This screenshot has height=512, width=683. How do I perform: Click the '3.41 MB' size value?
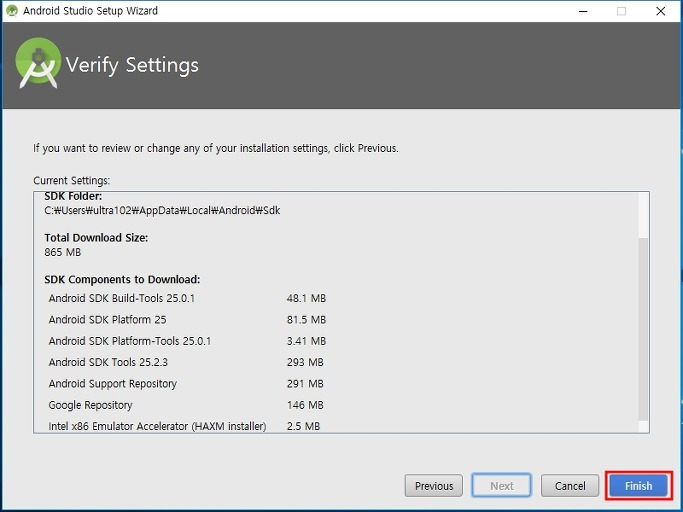point(306,341)
